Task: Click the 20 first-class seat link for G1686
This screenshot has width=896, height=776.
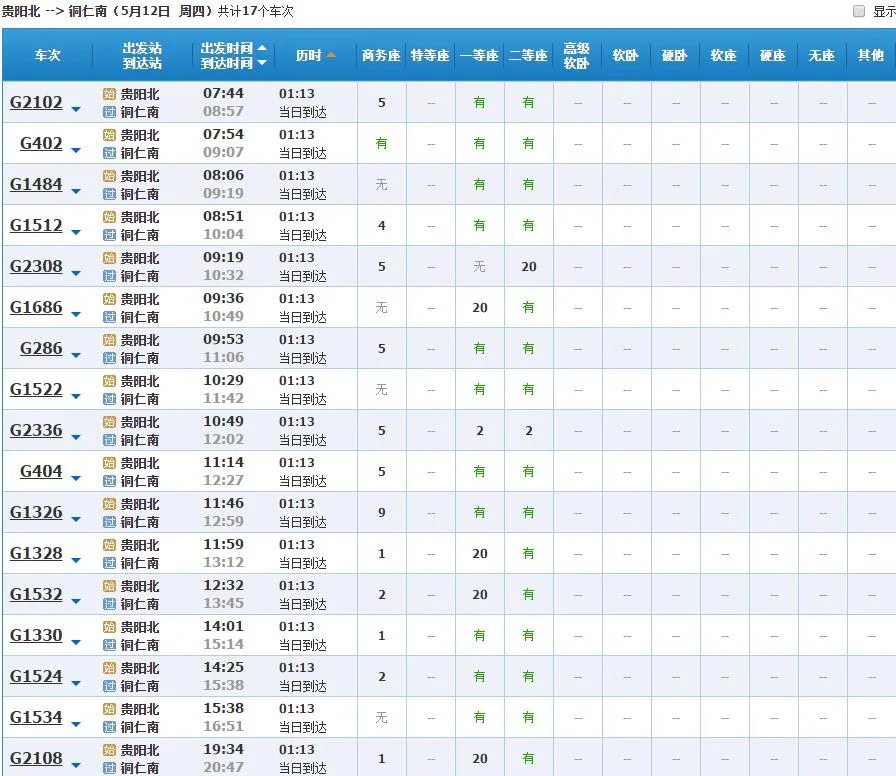Action: (480, 307)
